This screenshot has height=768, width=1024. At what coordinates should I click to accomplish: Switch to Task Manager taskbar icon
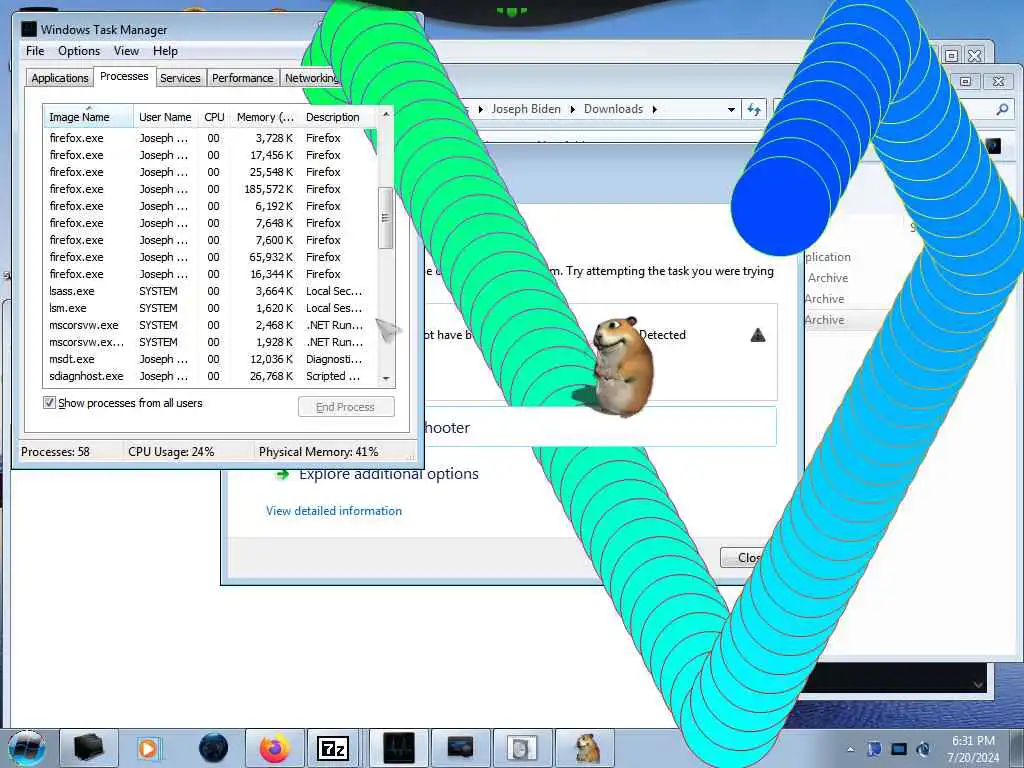point(398,748)
